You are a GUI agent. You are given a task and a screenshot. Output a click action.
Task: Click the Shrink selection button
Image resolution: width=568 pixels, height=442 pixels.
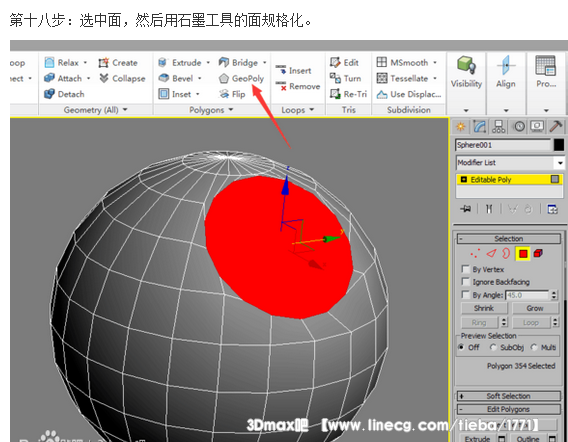click(x=484, y=308)
